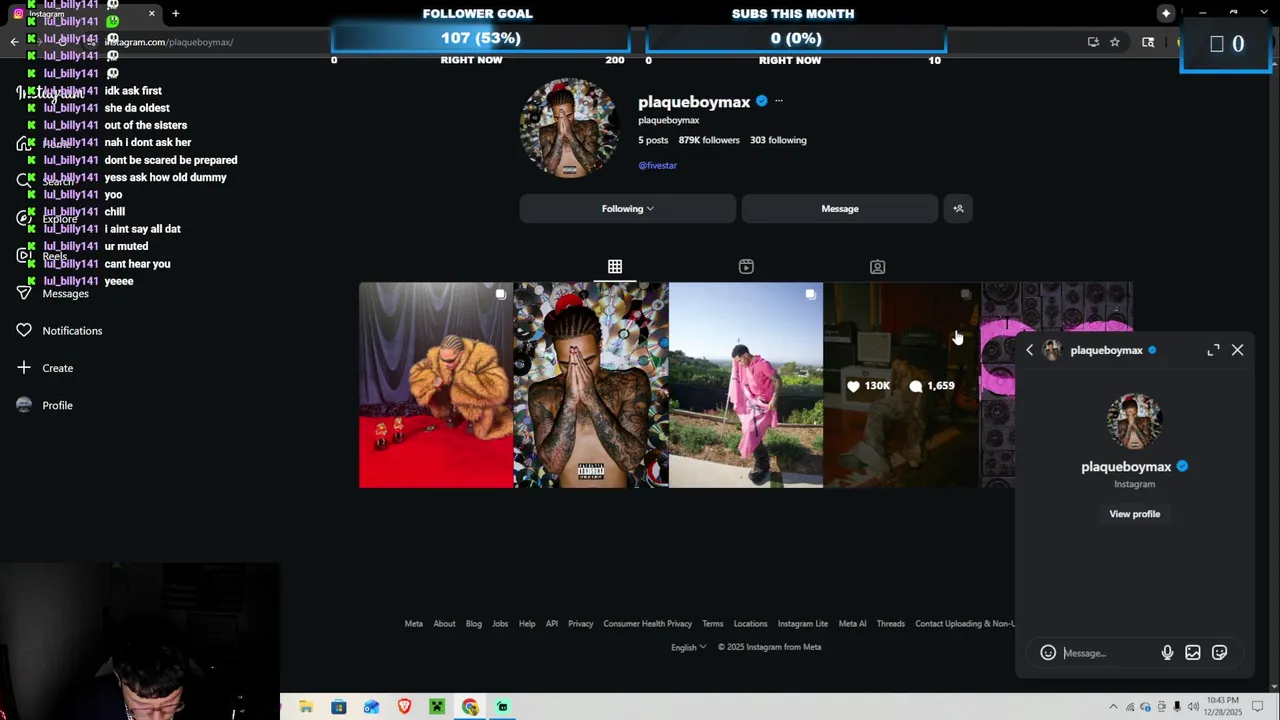Click View profile in chat popup
Image resolution: width=1280 pixels, height=720 pixels.
1134,514
